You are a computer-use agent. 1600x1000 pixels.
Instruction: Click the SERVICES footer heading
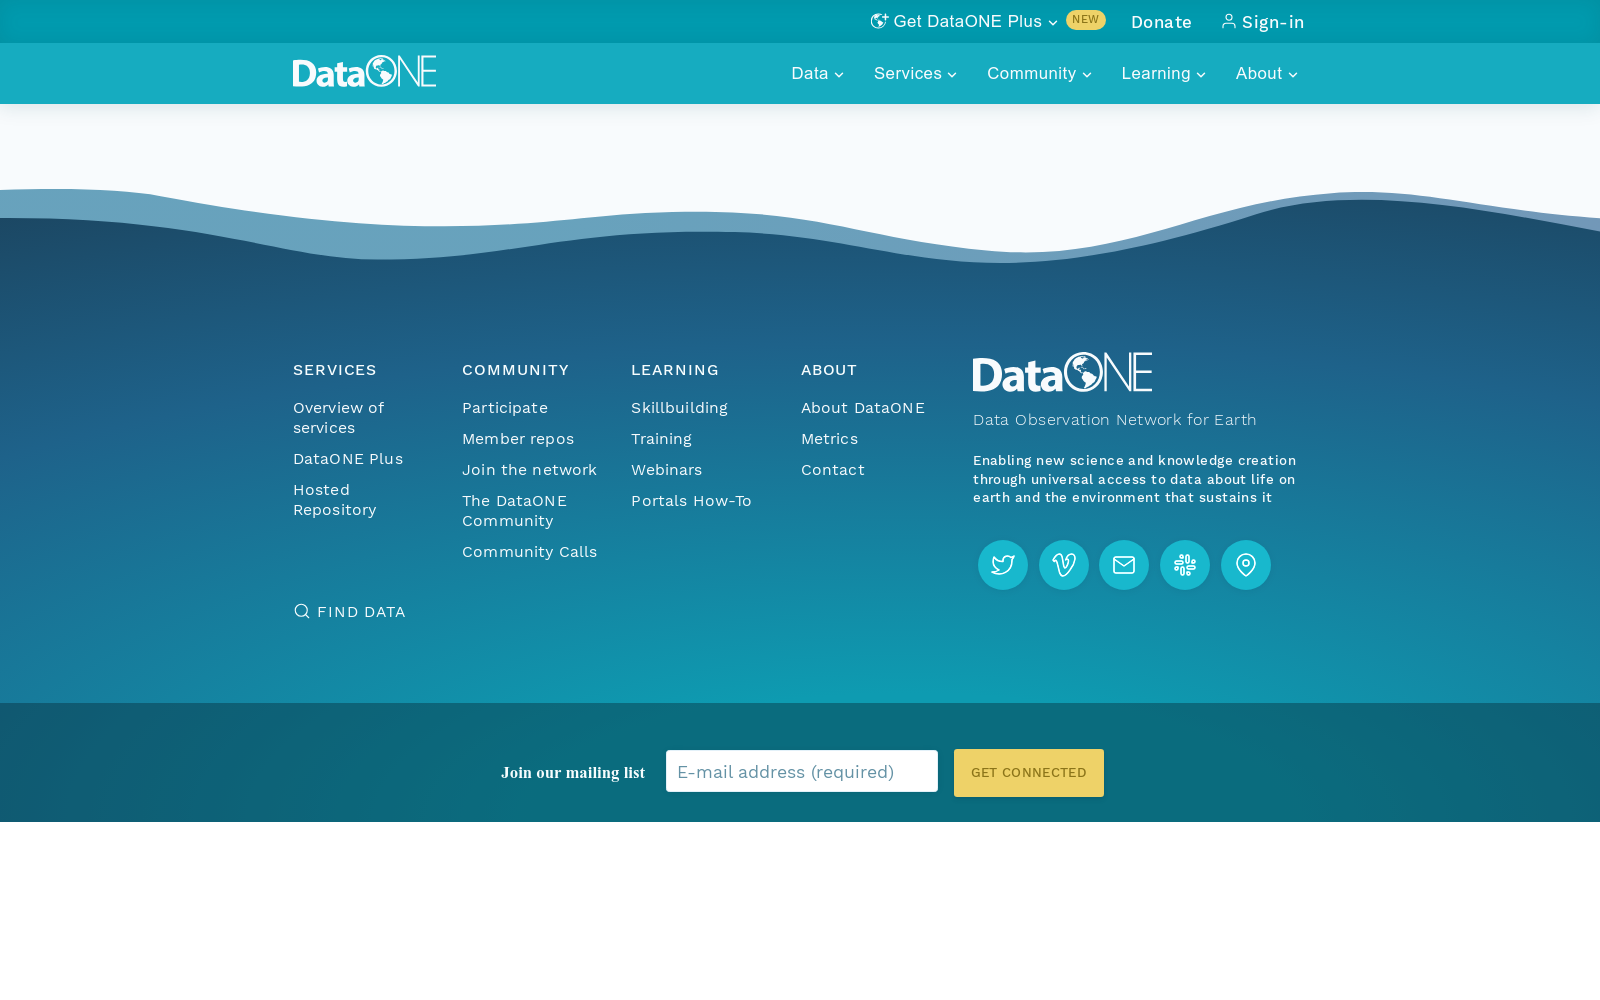335,370
